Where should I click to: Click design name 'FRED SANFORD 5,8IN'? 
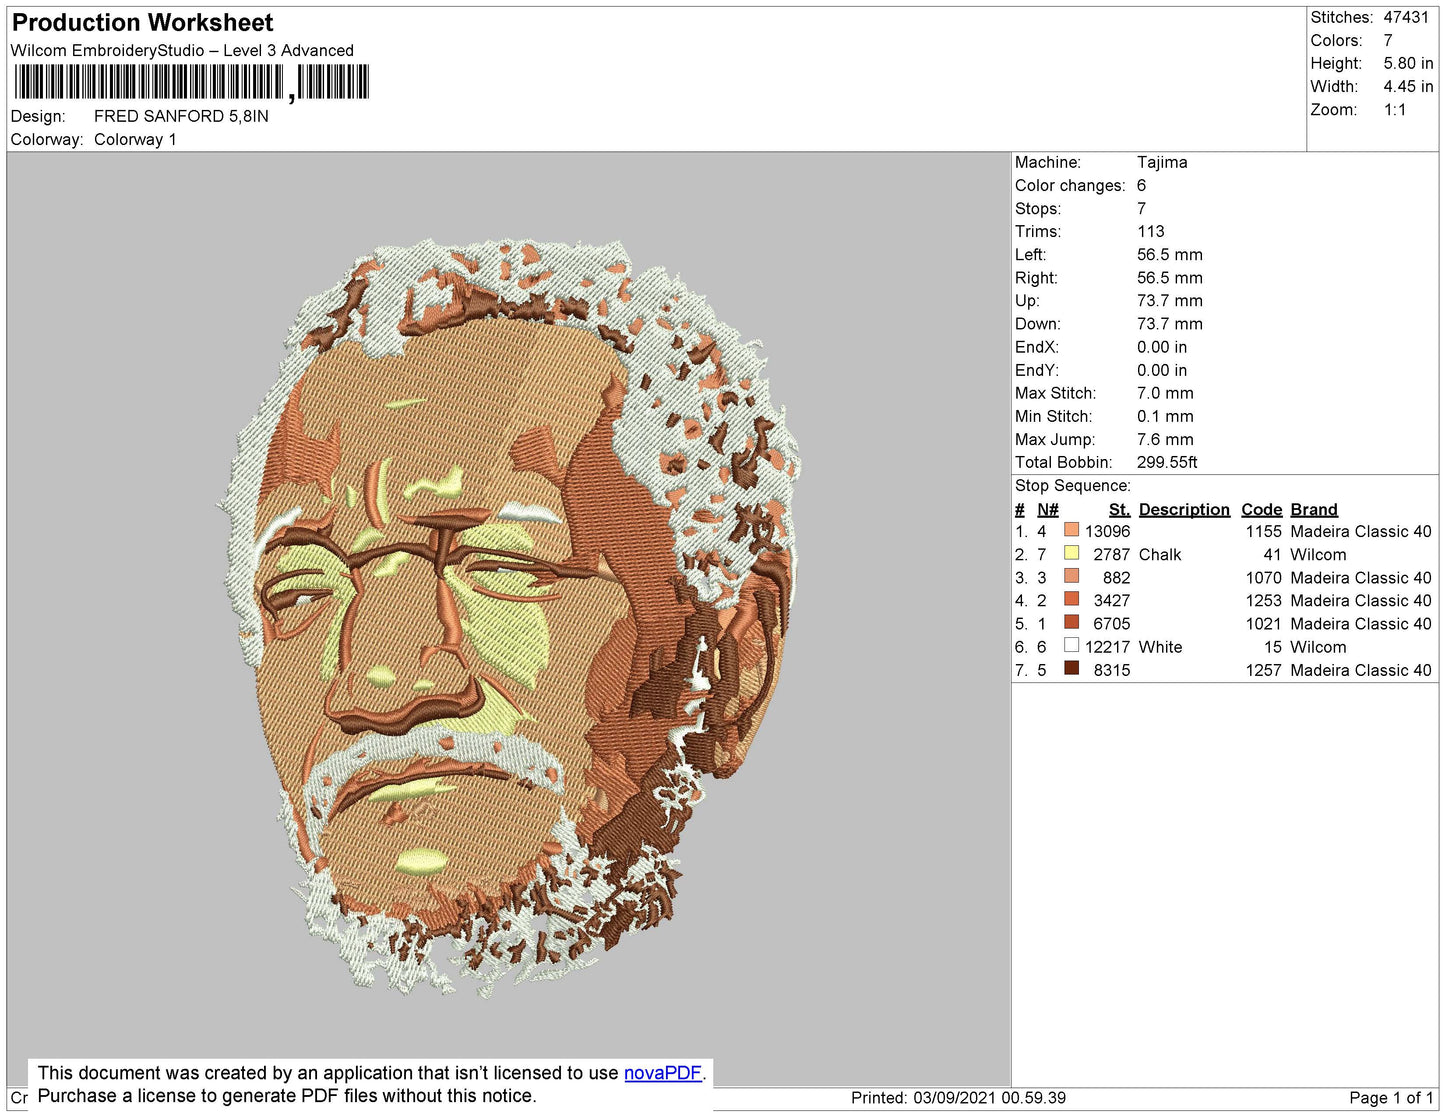tap(181, 116)
